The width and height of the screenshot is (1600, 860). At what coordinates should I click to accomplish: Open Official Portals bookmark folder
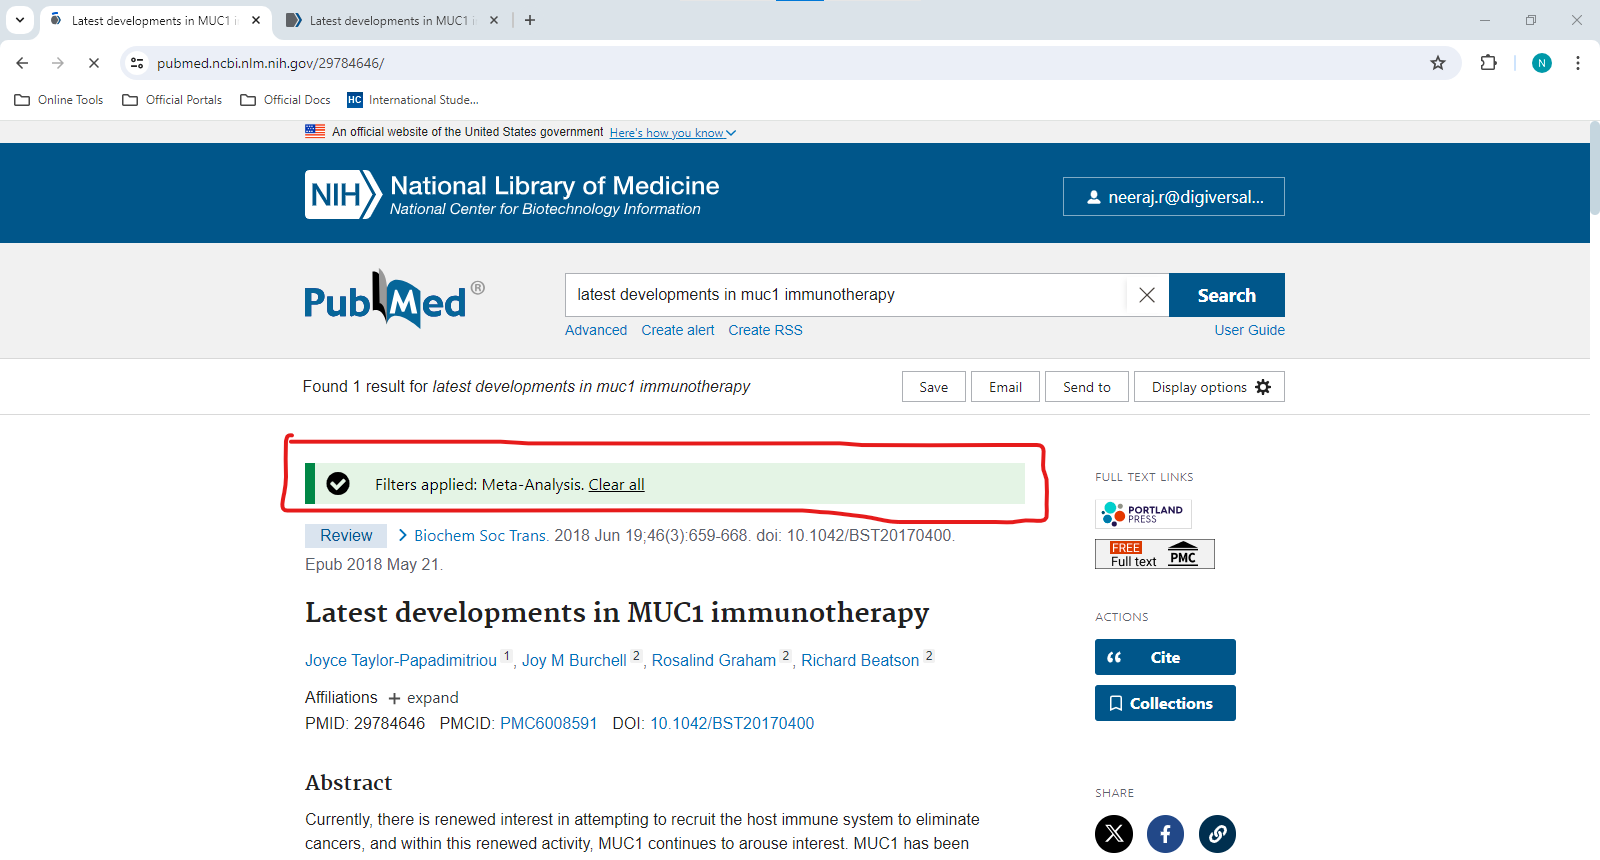[x=172, y=100]
